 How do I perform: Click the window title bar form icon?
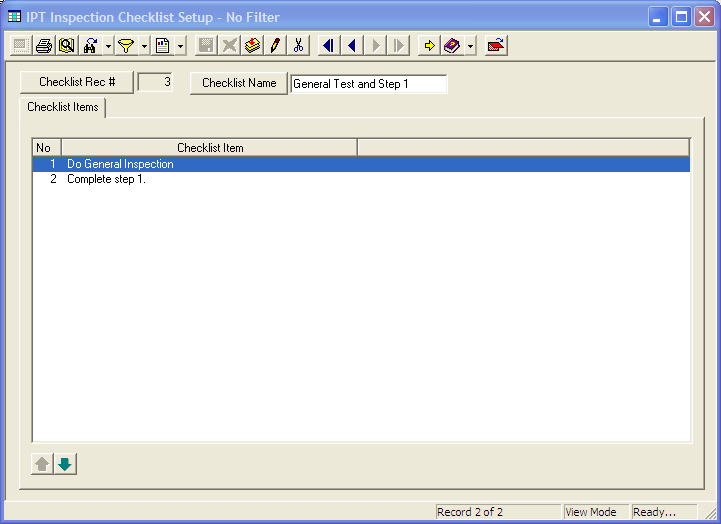pyautogui.click(x=14, y=17)
